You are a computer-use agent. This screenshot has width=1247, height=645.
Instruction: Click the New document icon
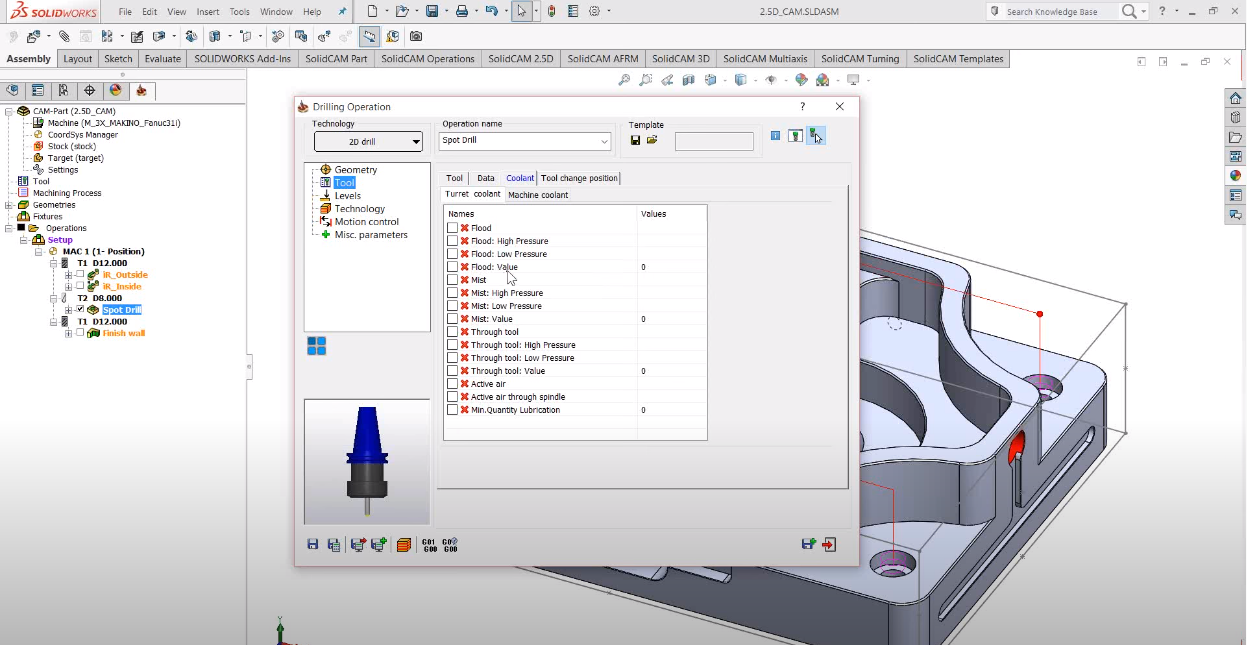[x=372, y=11]
